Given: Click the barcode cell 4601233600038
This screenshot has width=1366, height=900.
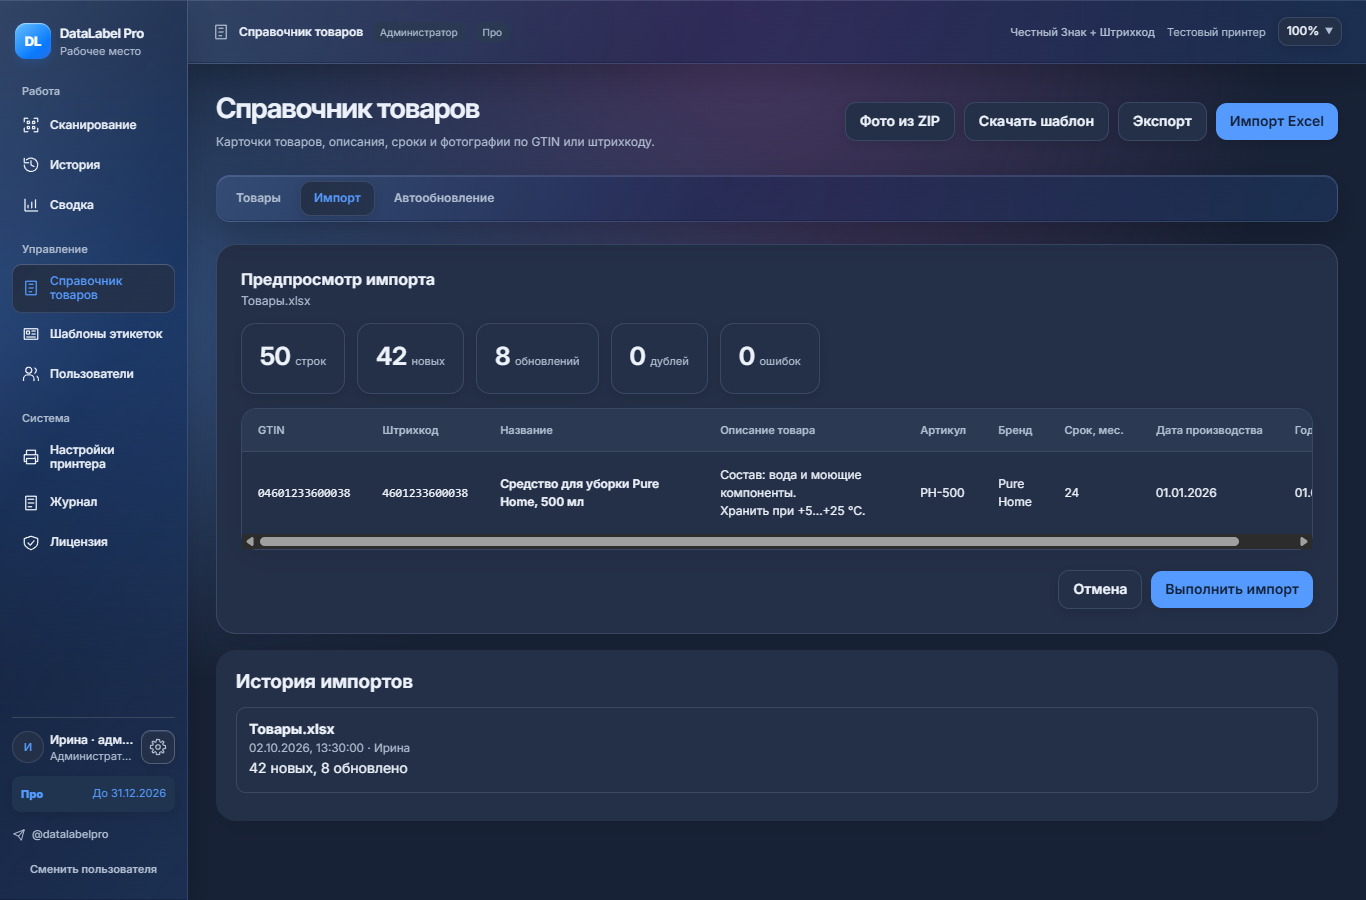Looking at the screenshot, I should click(425, 493).
